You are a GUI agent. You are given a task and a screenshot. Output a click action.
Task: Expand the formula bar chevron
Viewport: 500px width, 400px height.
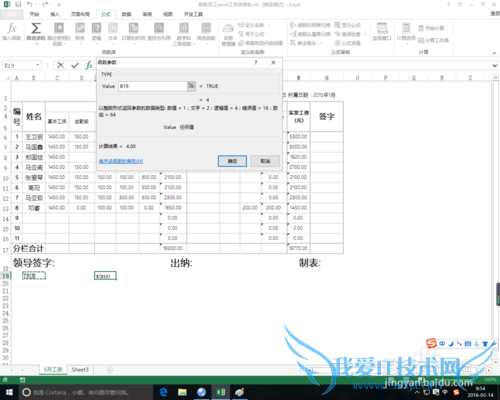pyautogui.click(x=495, y=66)
